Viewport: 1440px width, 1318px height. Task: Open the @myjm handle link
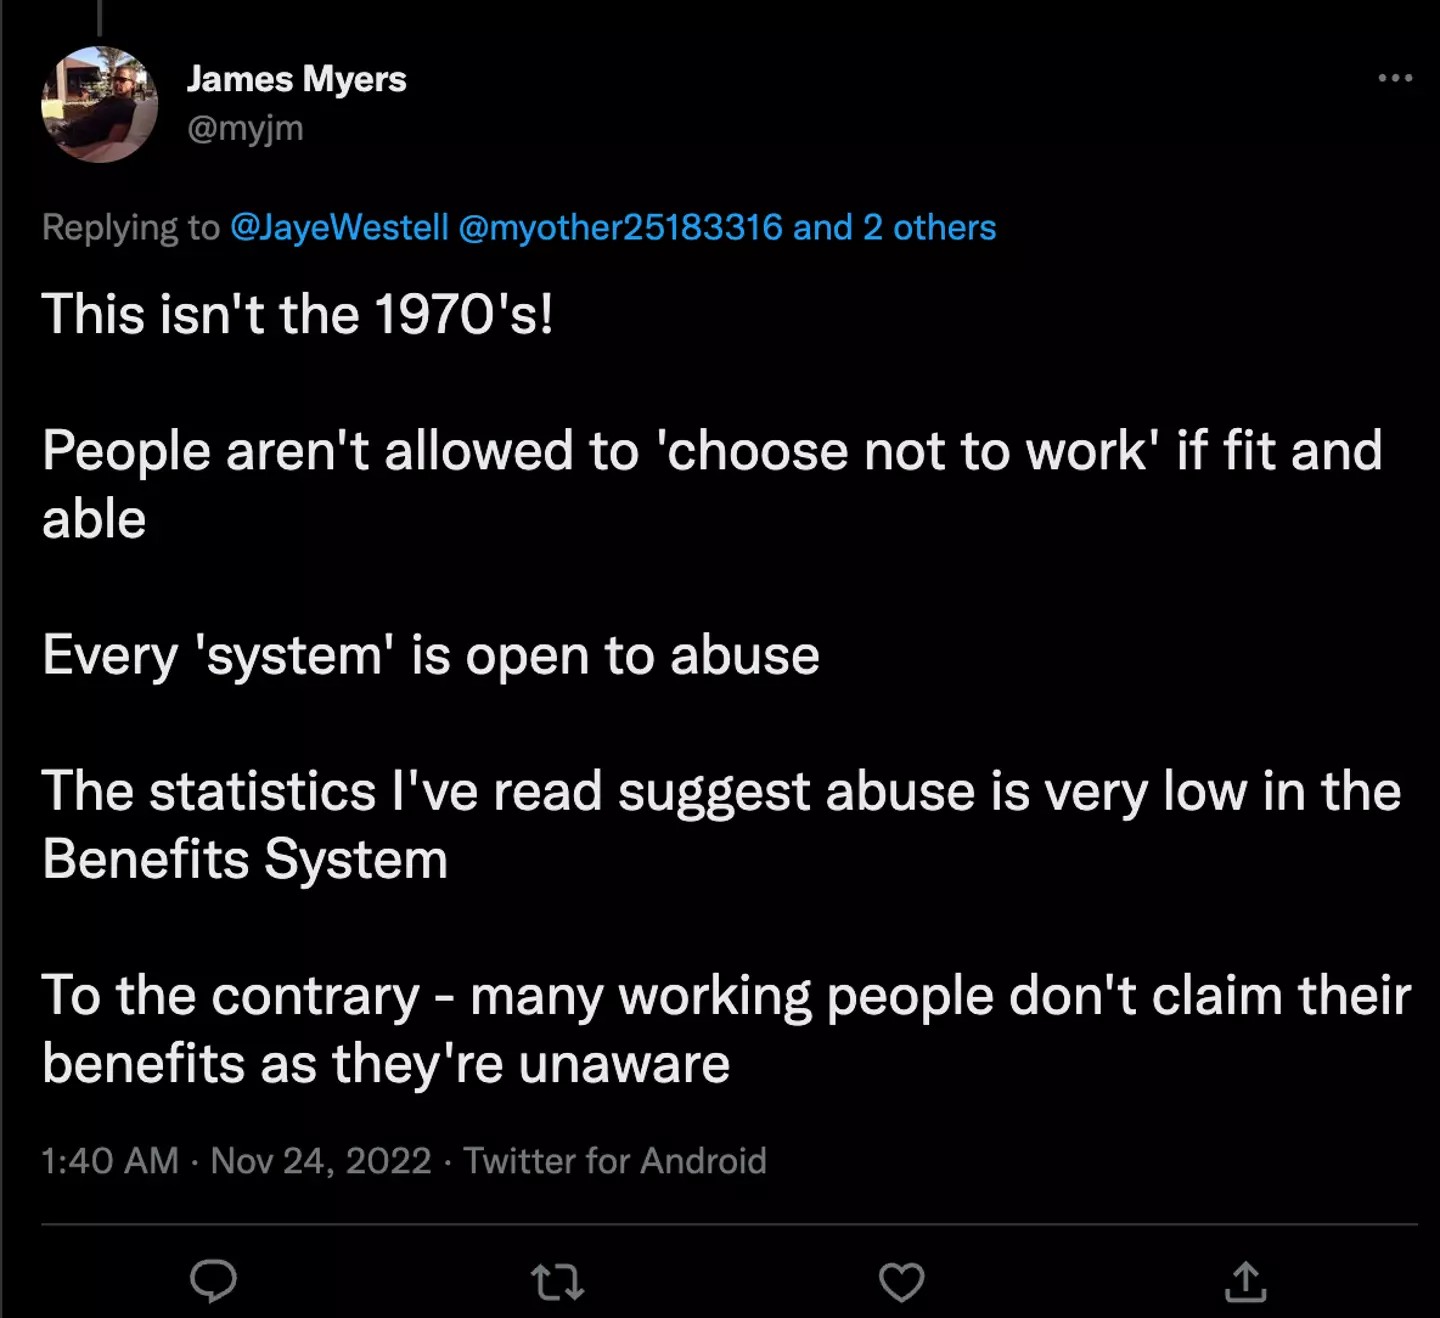(245, 128)
